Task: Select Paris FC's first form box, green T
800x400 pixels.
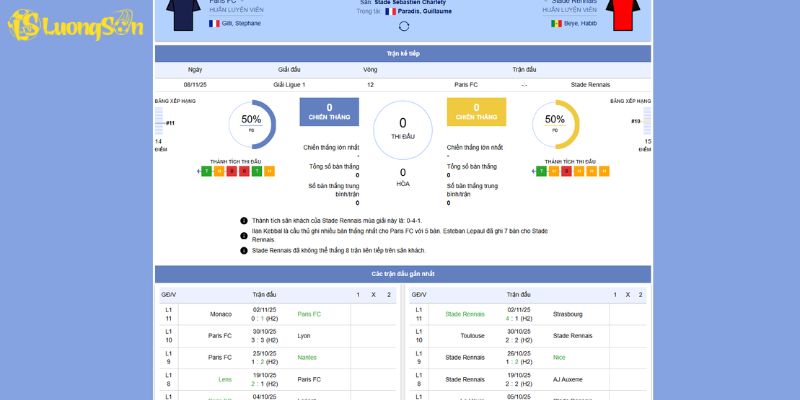Action: (206, 171)
